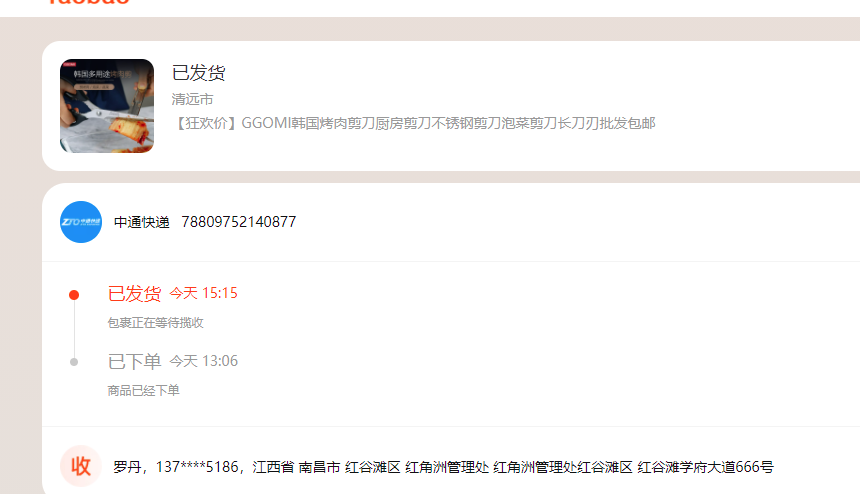The height and width of the screenshot is (494, 860).
Task: Click the 今天 15:15 shipment timestamp
Action: tap(203, 293)
